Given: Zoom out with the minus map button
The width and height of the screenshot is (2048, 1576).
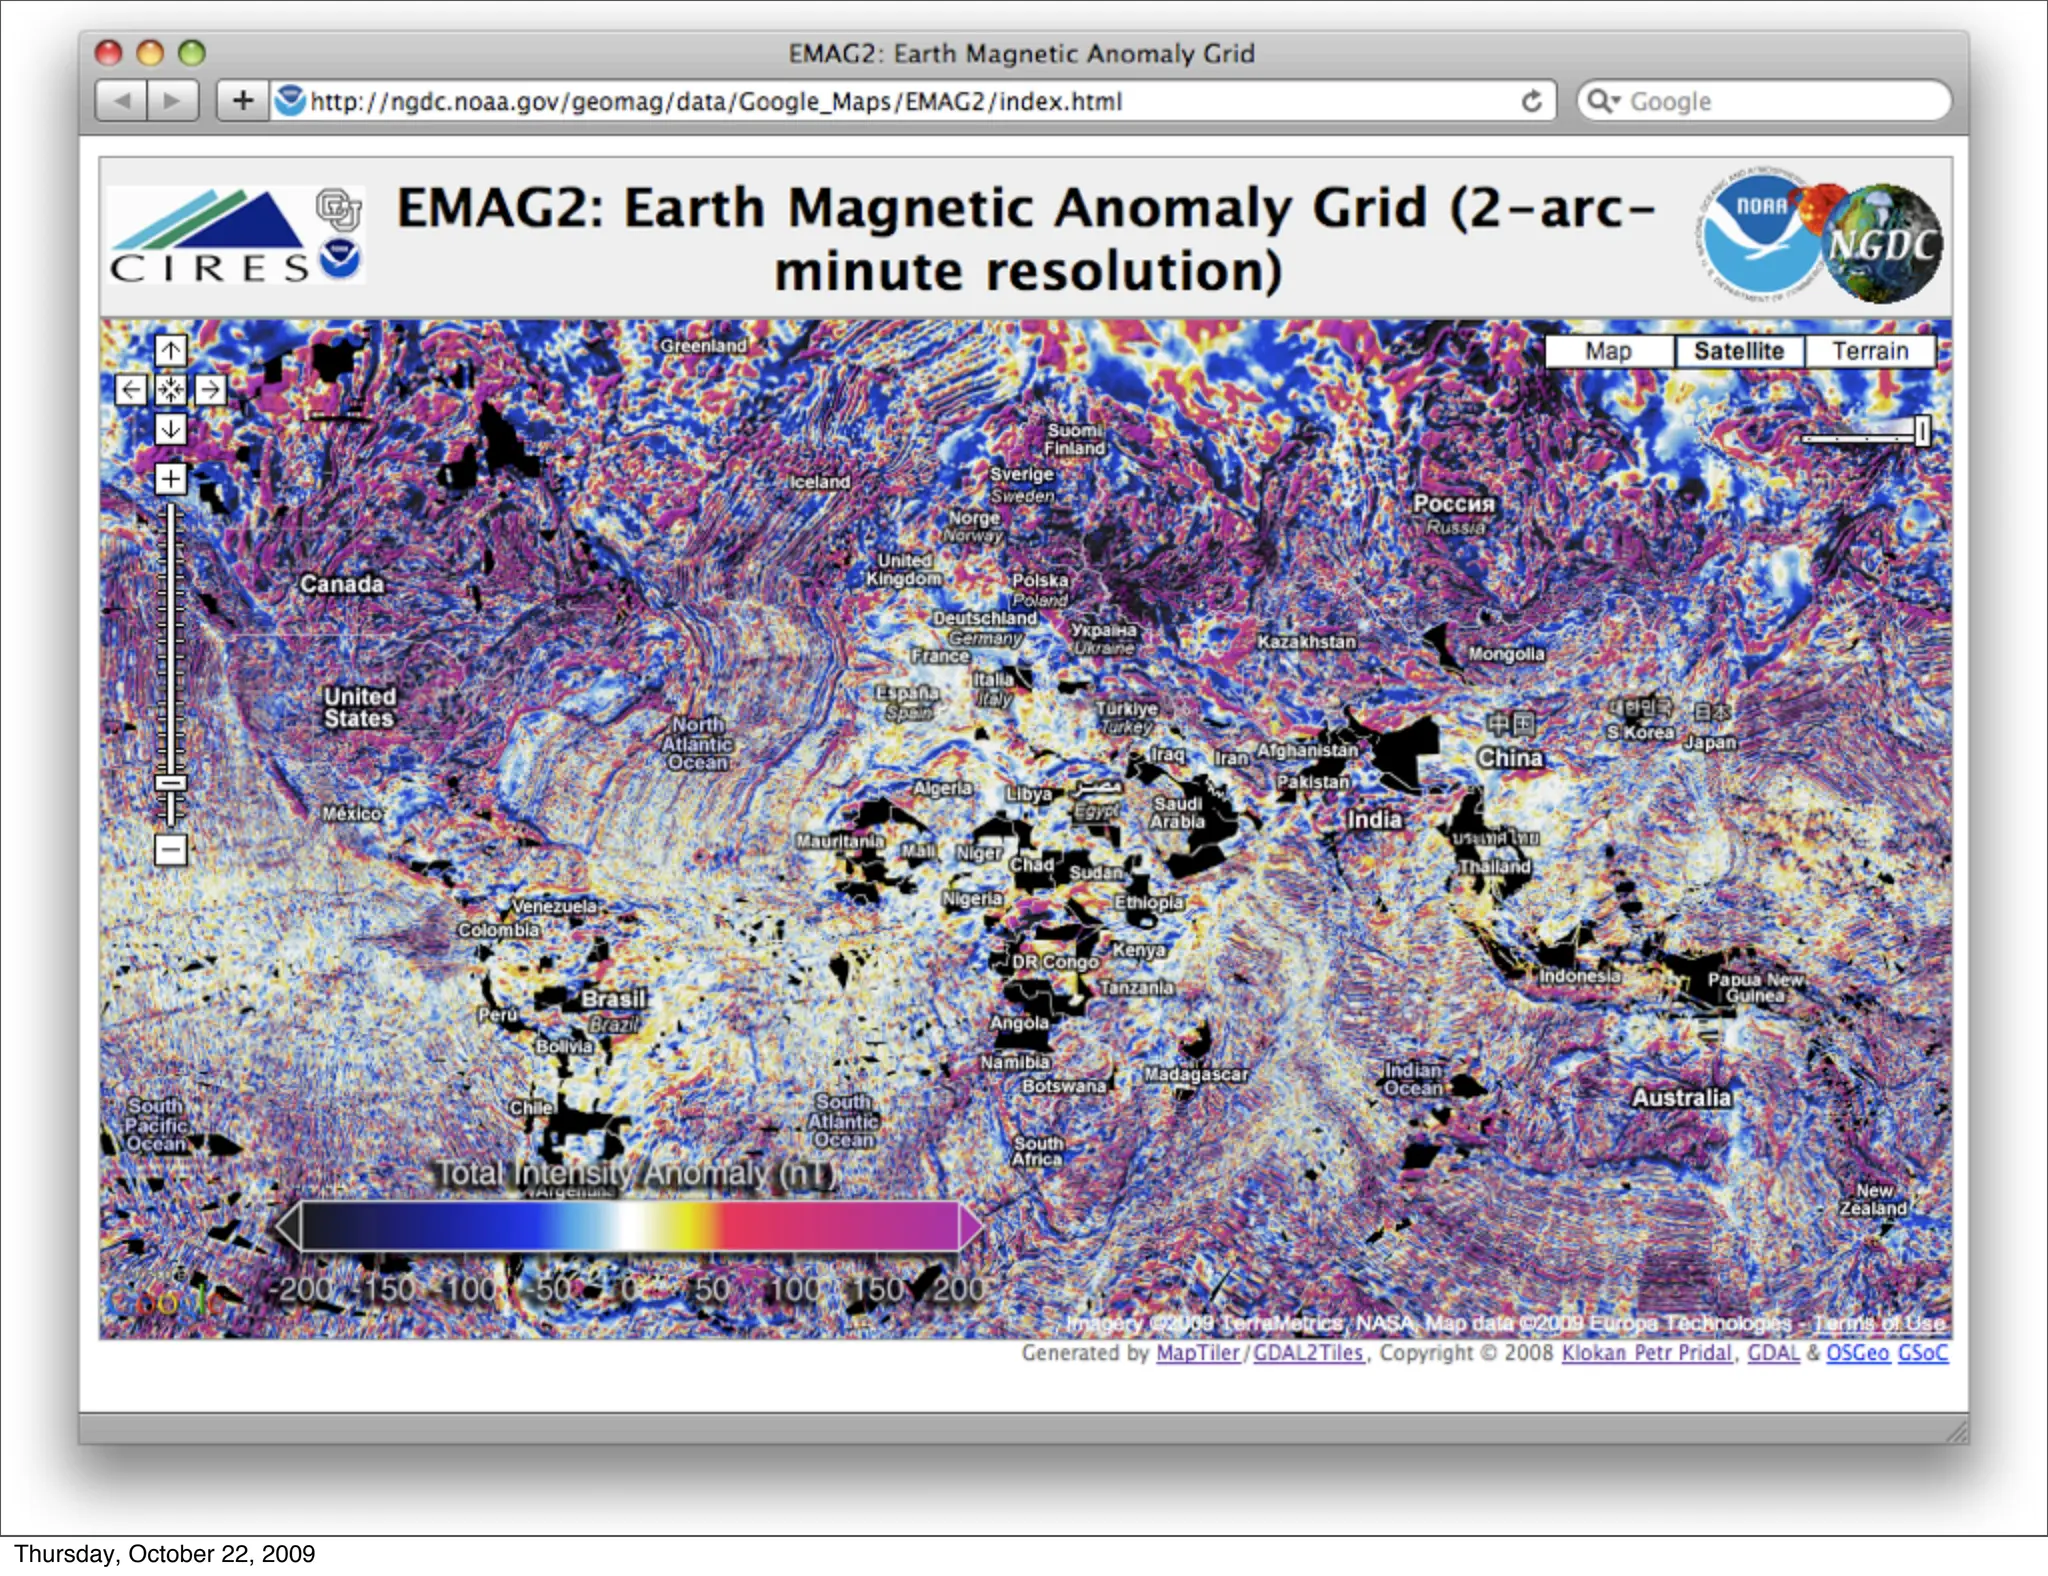Looking at the screenshot, I should point(171,850).
